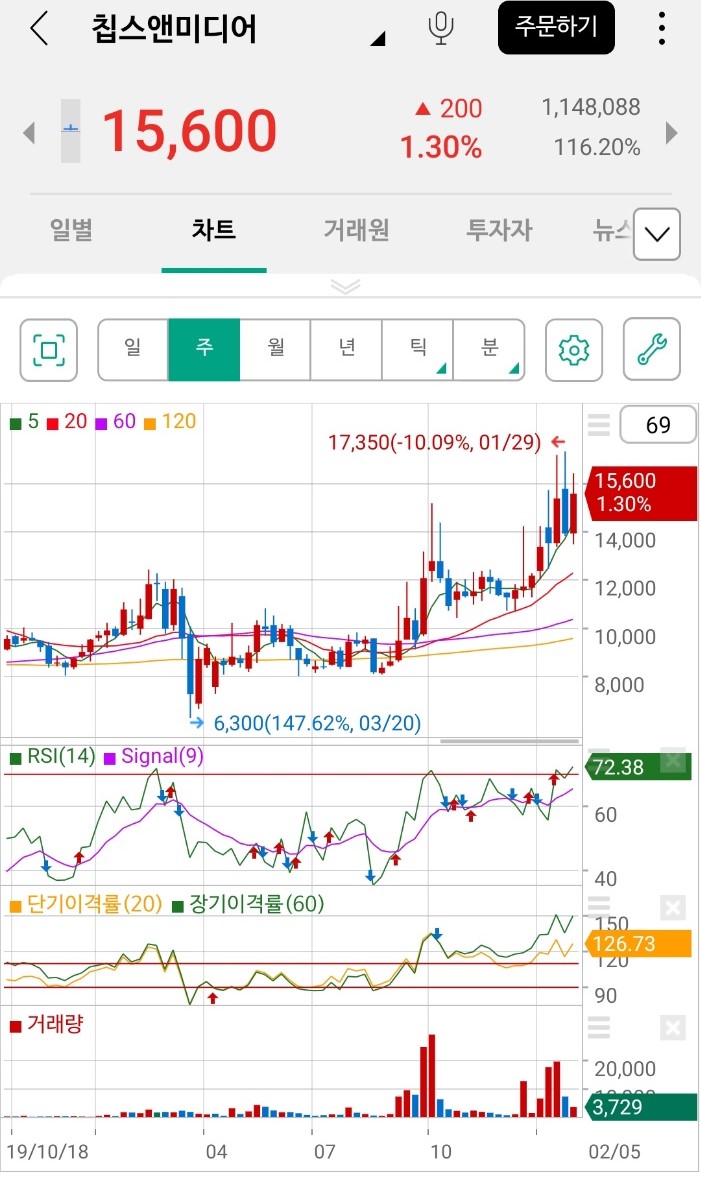Go to previous stock with left triangle
701x1179 pixels.
coord(29,133)
